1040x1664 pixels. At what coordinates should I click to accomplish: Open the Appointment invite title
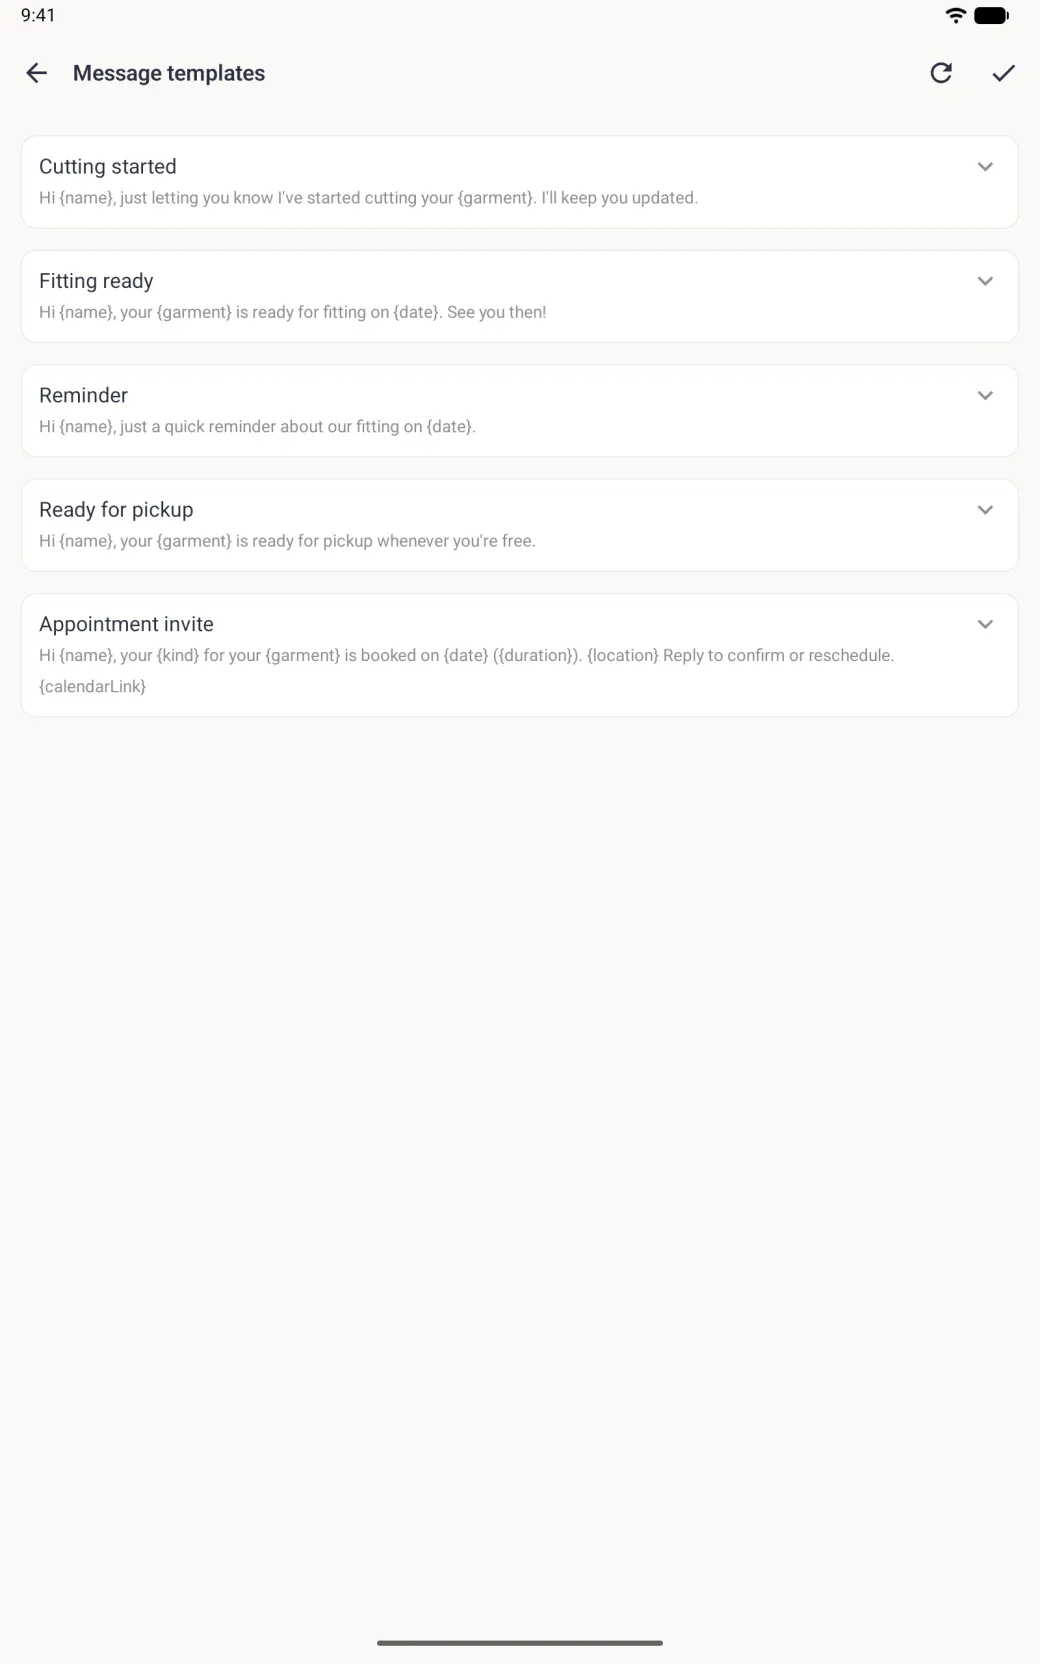pyautogui.click(x=126, y=625)
